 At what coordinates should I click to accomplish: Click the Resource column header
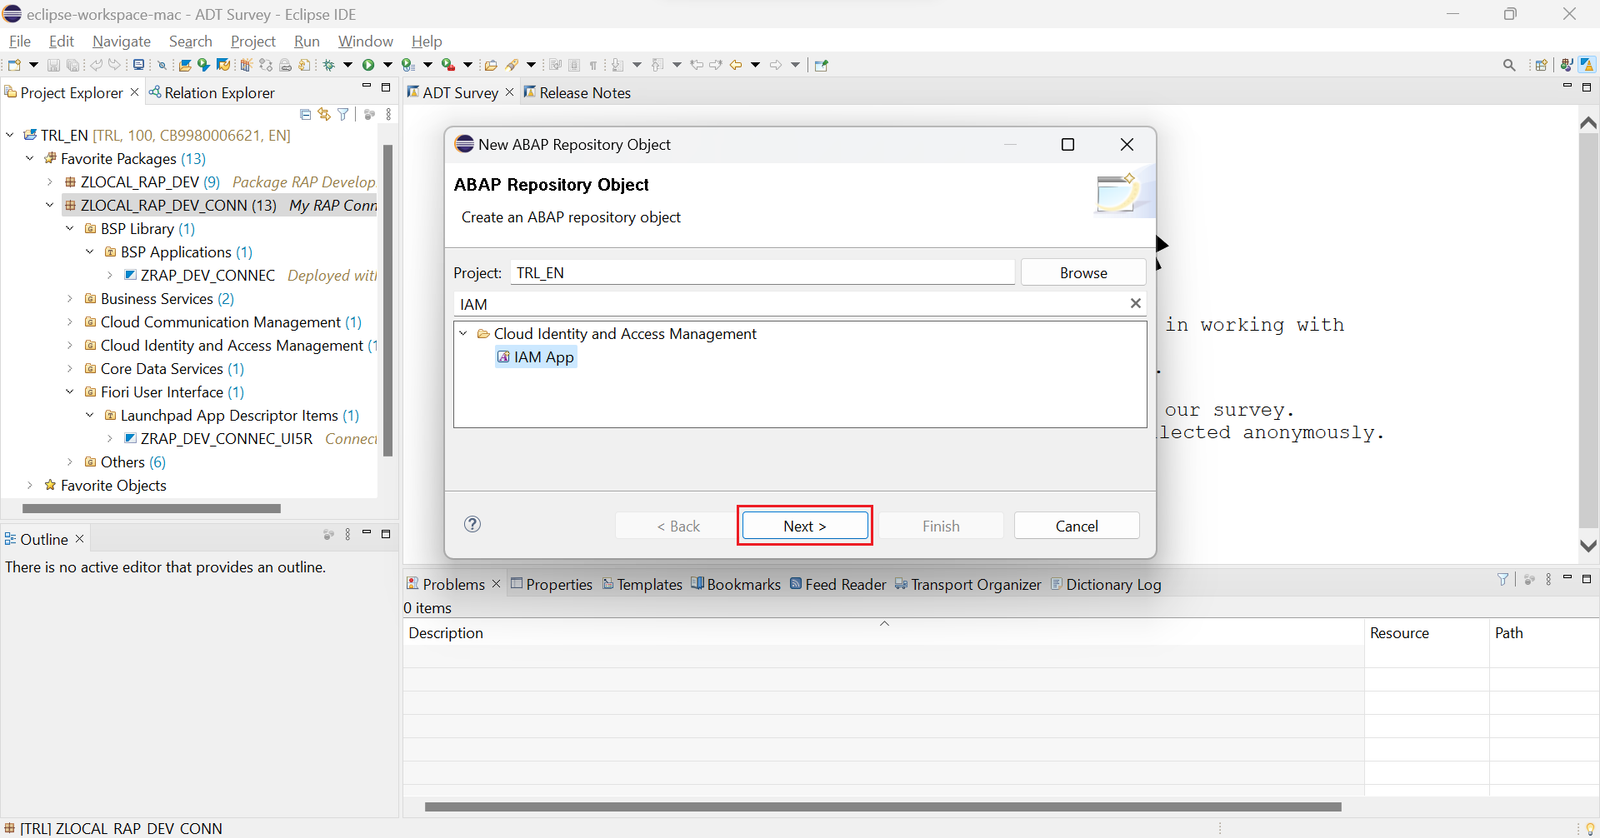[x=1426, y=633]
